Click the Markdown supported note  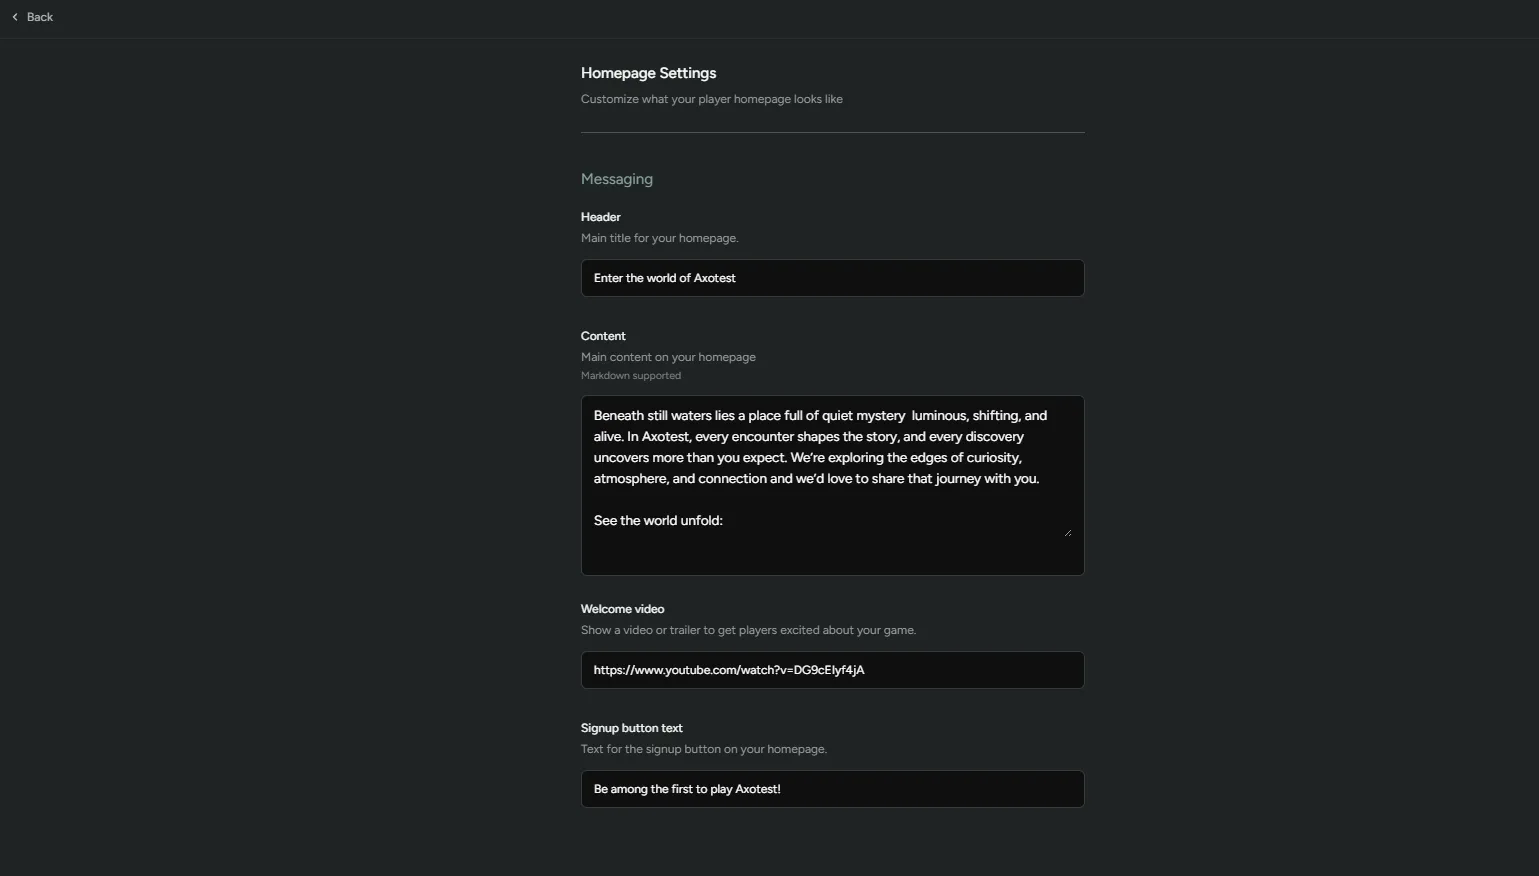tap(630, 375)
